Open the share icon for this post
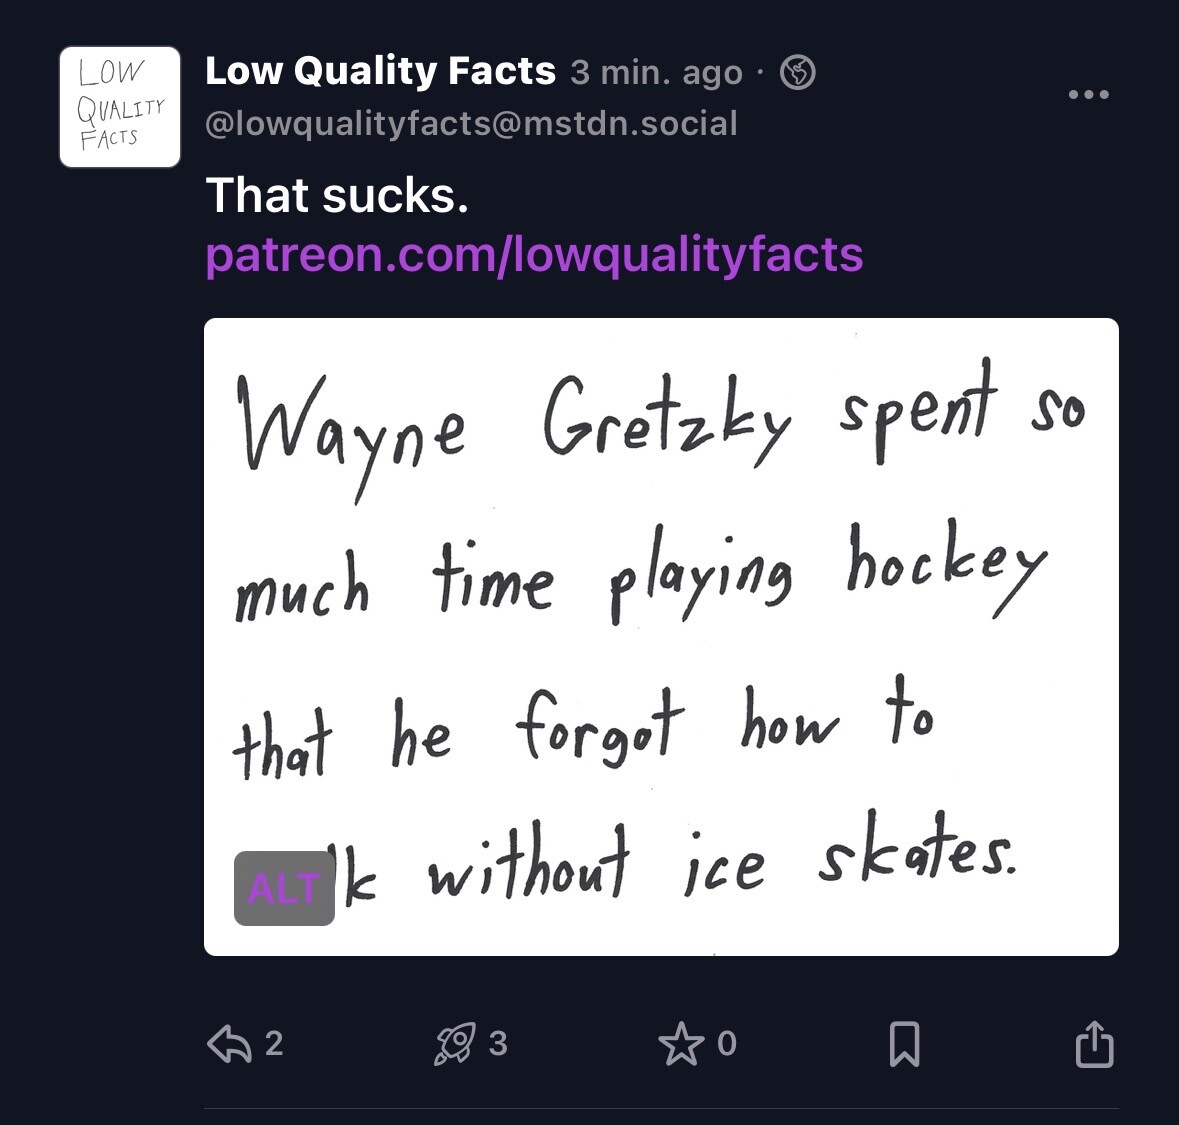 [1094, 1045]
